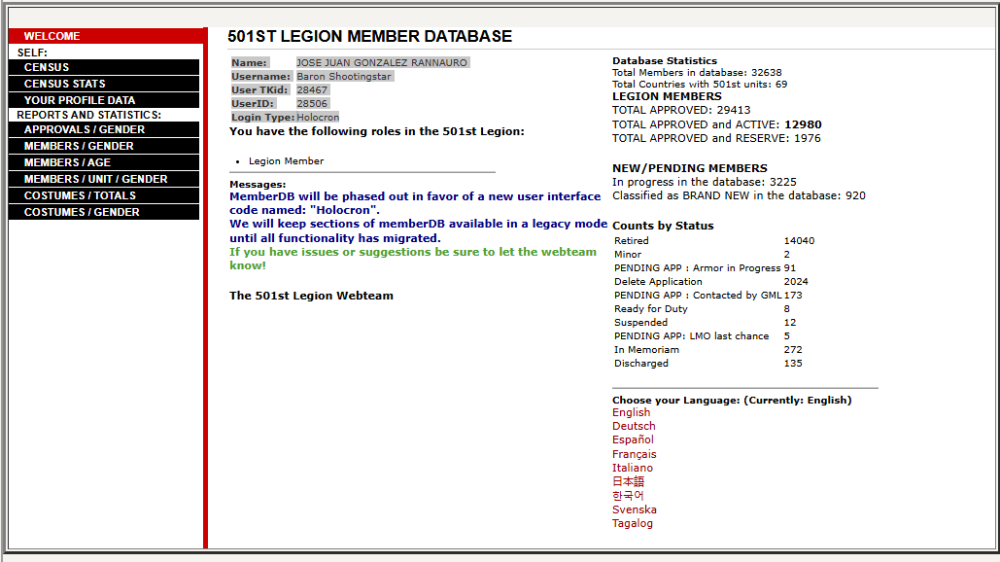Click the name JOSE JUAN GONZALEZ RANNAURO
The height and width of the screenshot is (562, 1000).
382,63
